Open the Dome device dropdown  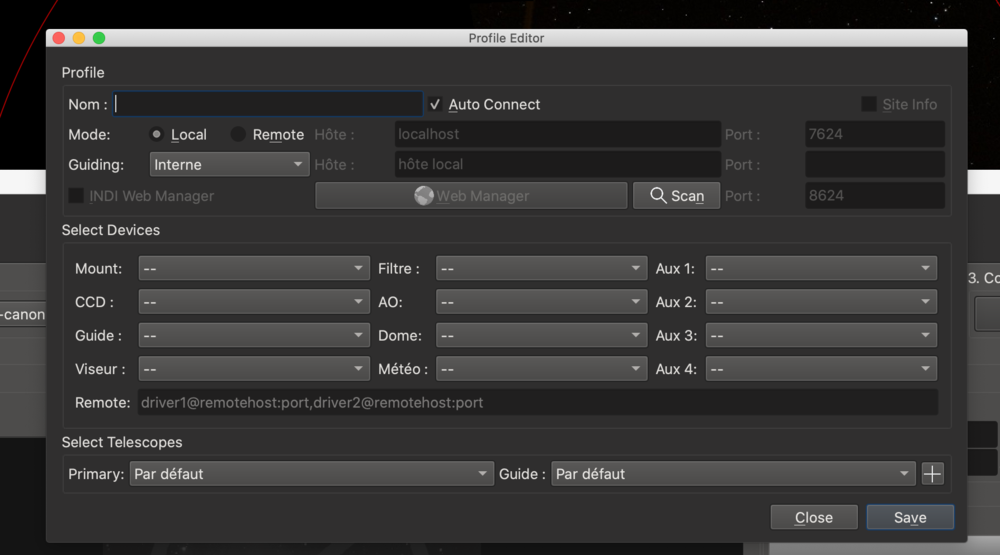click(x=541, y=336)
